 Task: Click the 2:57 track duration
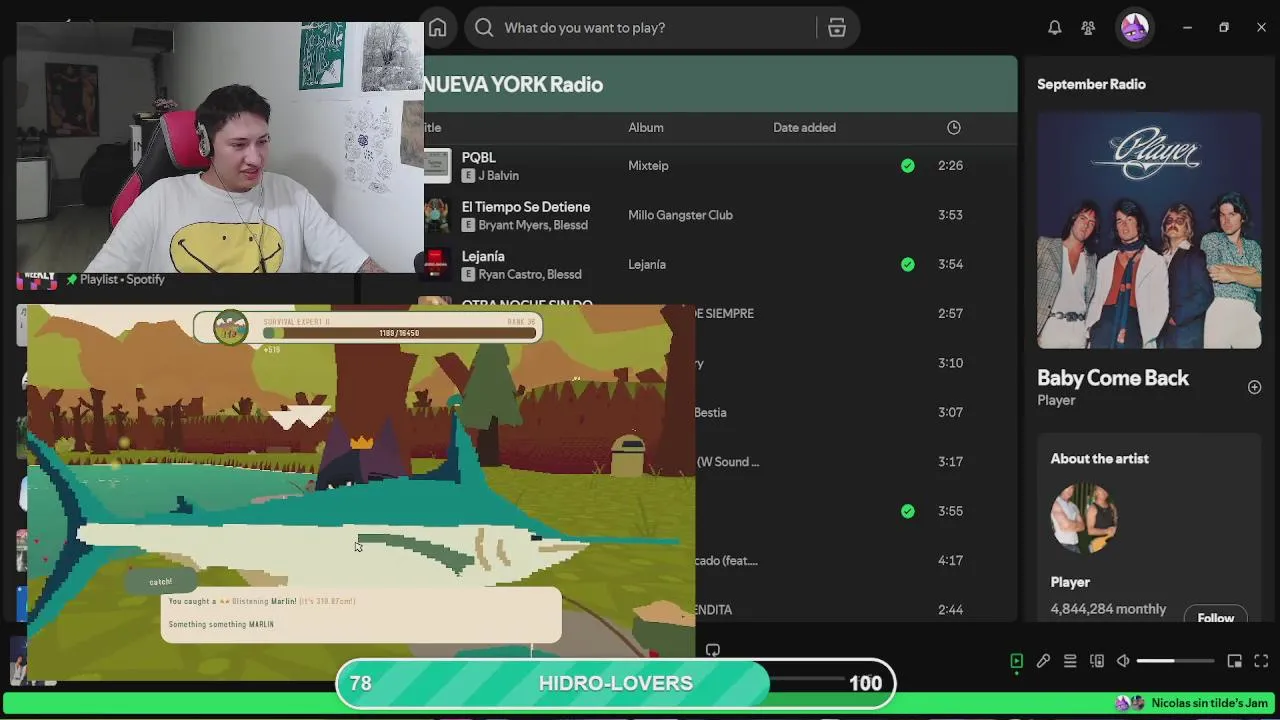(x=950, y=313)
